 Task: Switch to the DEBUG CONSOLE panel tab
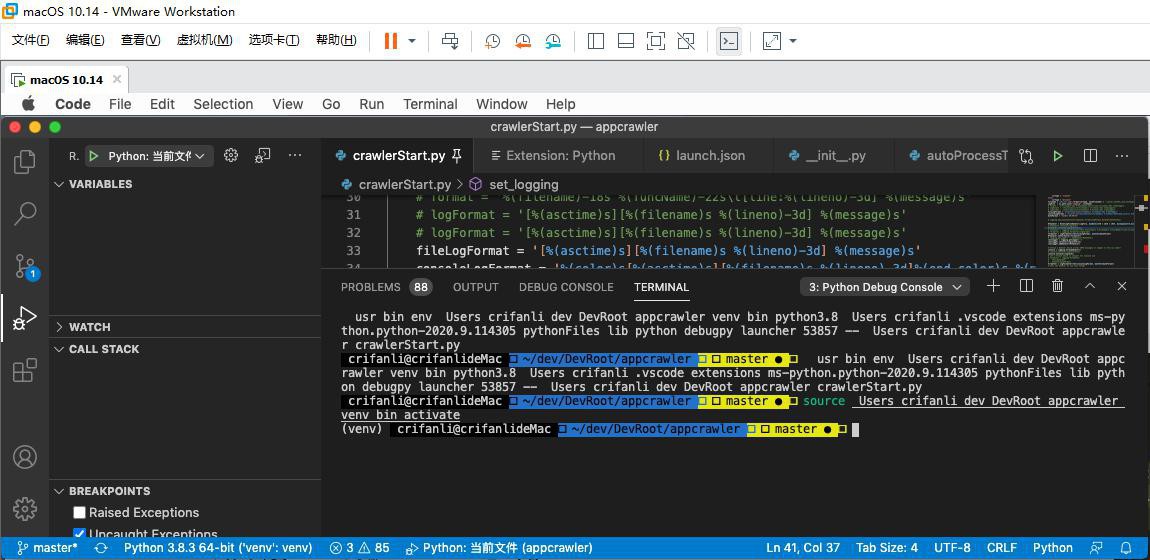click(566, 287)
